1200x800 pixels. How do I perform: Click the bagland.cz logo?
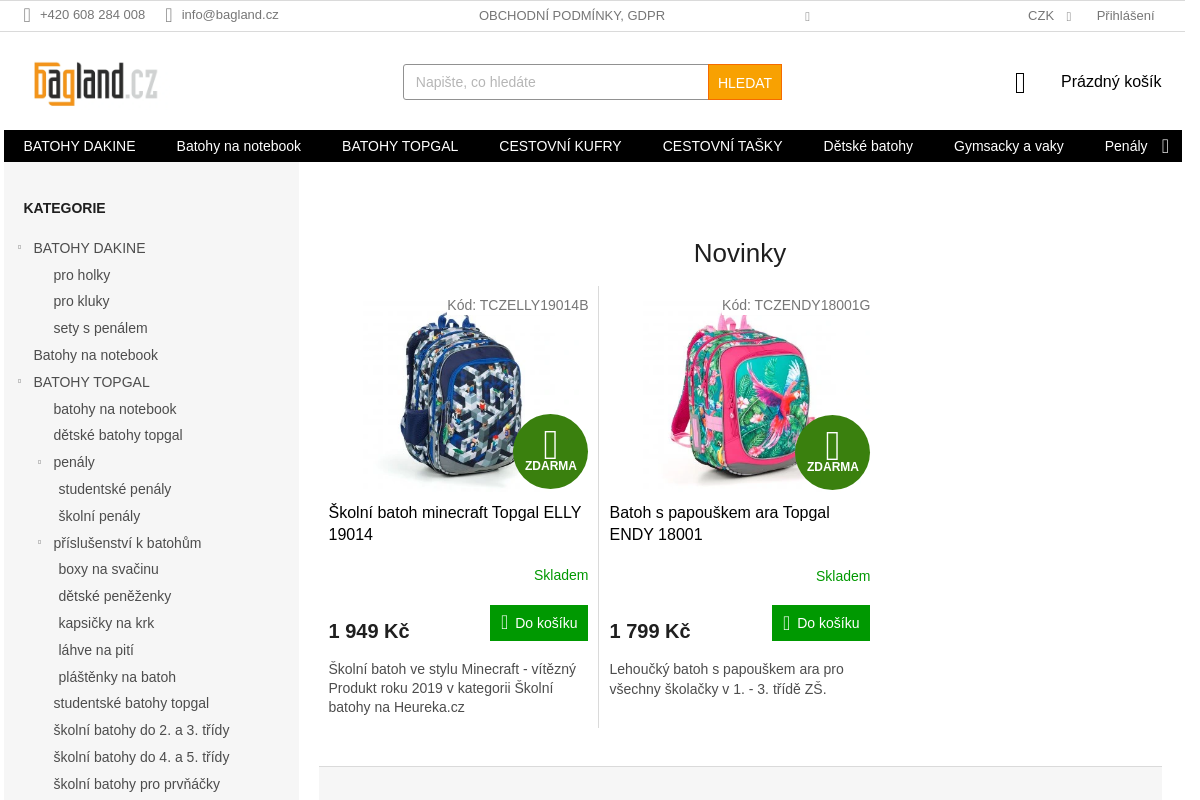[x=94, y=81]
